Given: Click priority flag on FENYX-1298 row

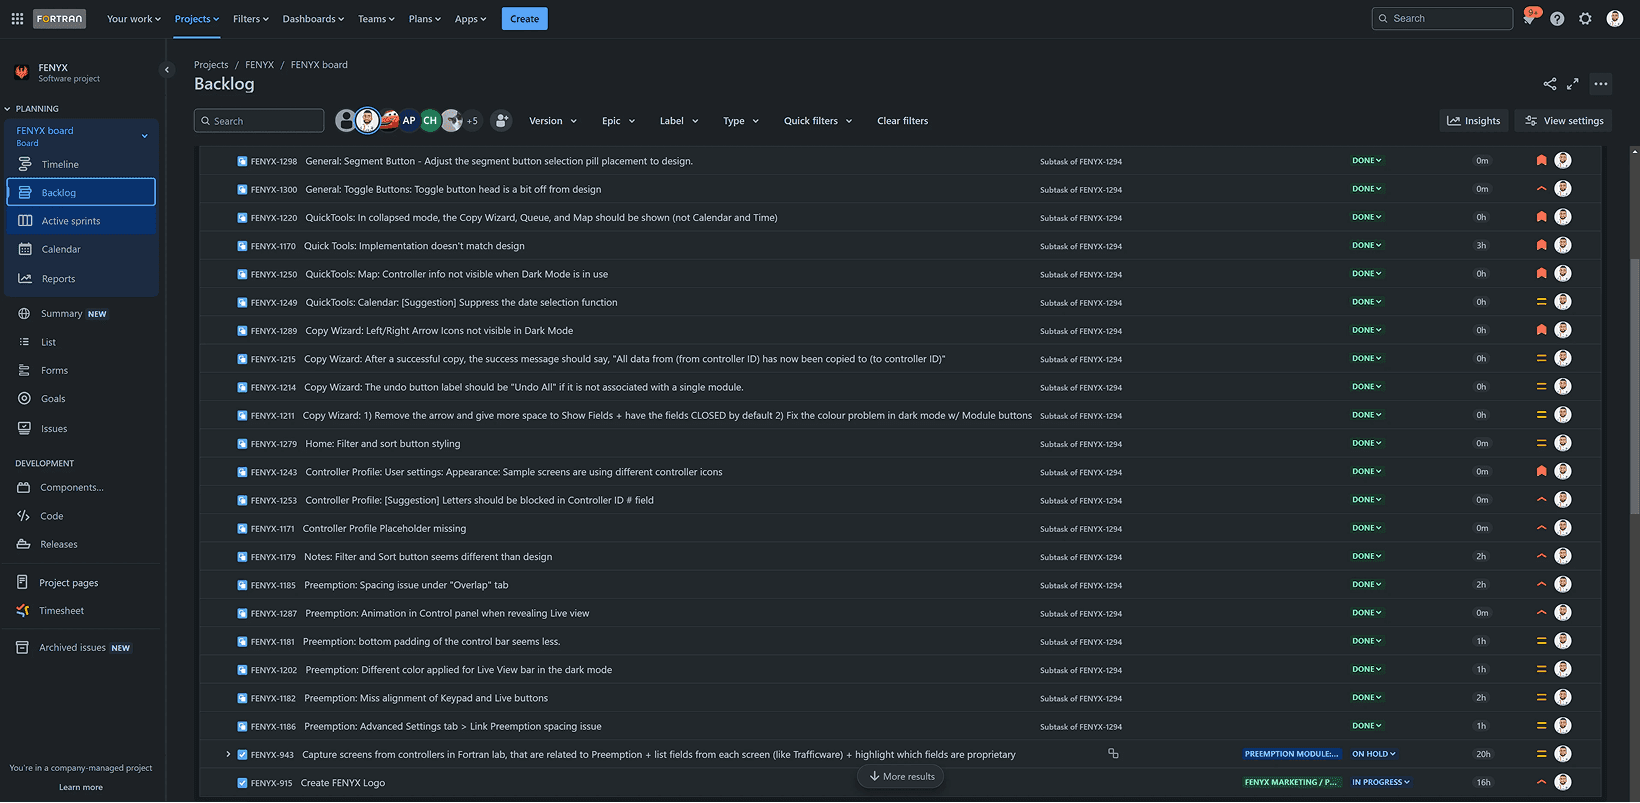Looking at the screenshot, I should tap(1541, 161).
